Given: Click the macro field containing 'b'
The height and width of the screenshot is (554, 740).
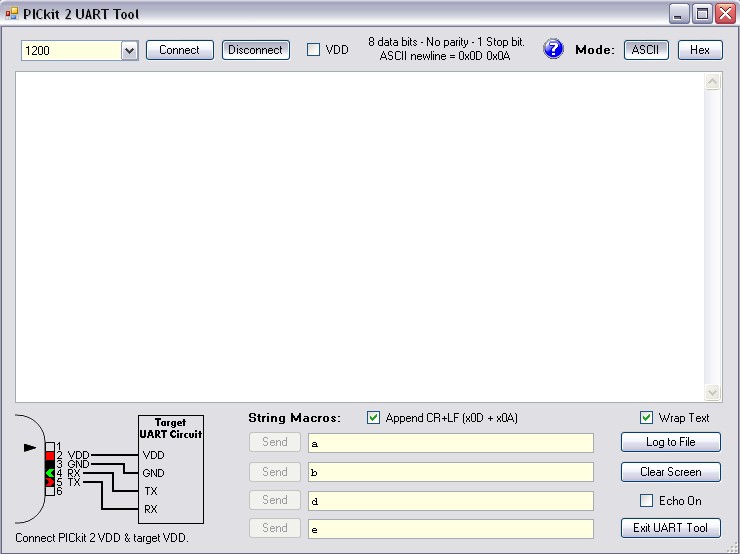Looking at the screenshot, I should [451, 472].
